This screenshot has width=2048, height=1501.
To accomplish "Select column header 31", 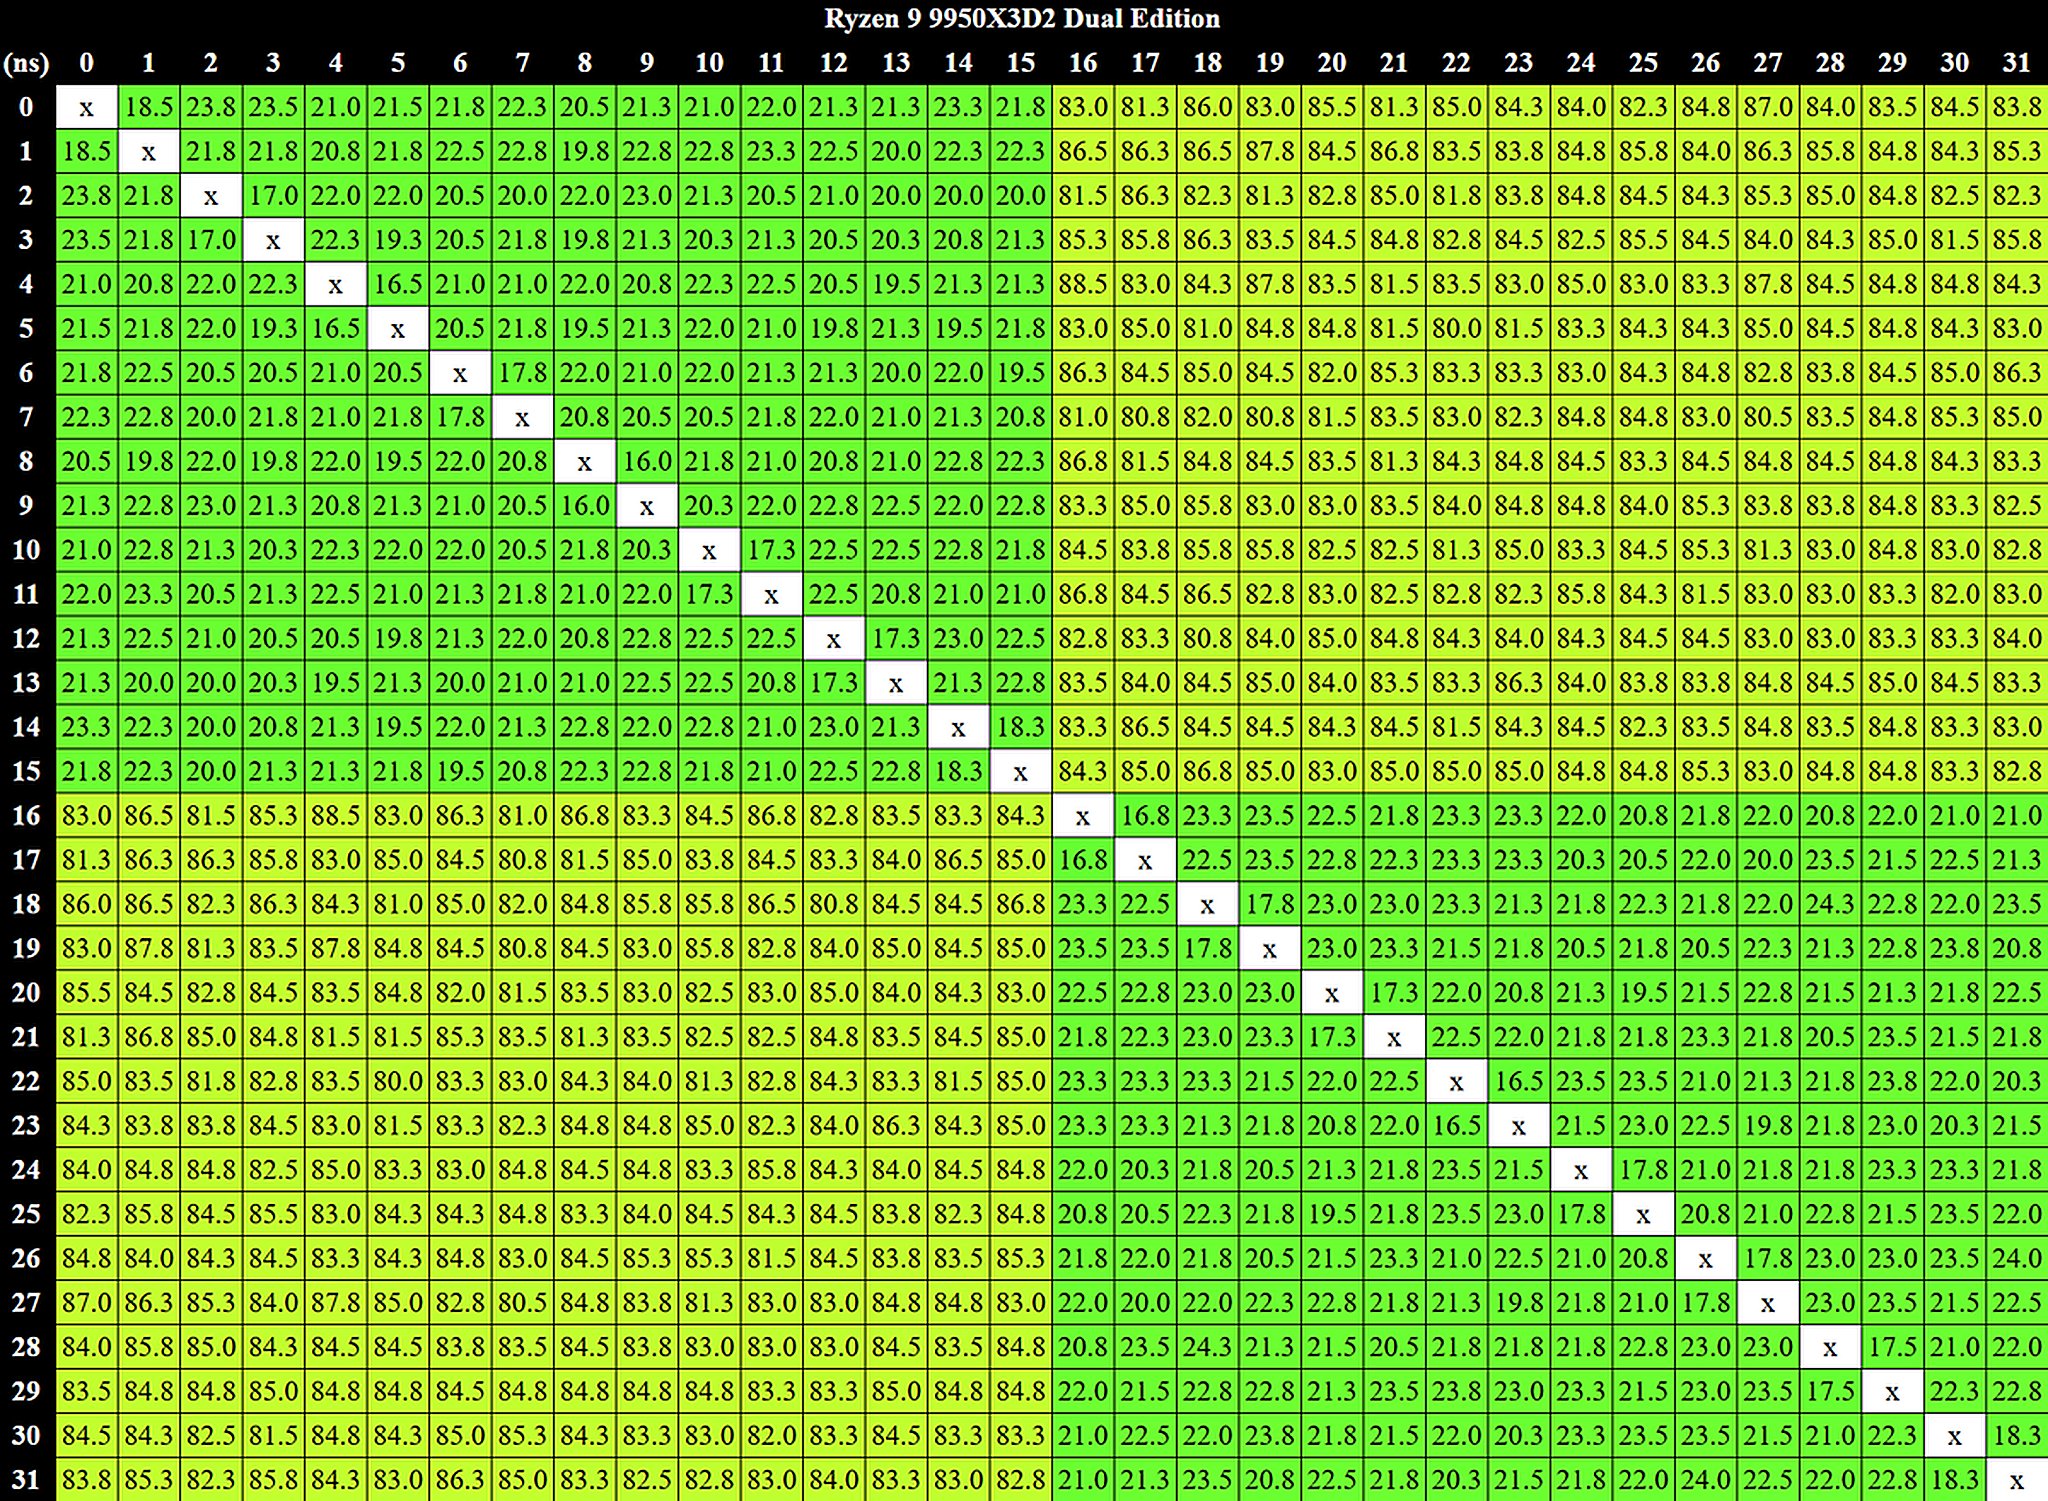I will [2017, 63].
